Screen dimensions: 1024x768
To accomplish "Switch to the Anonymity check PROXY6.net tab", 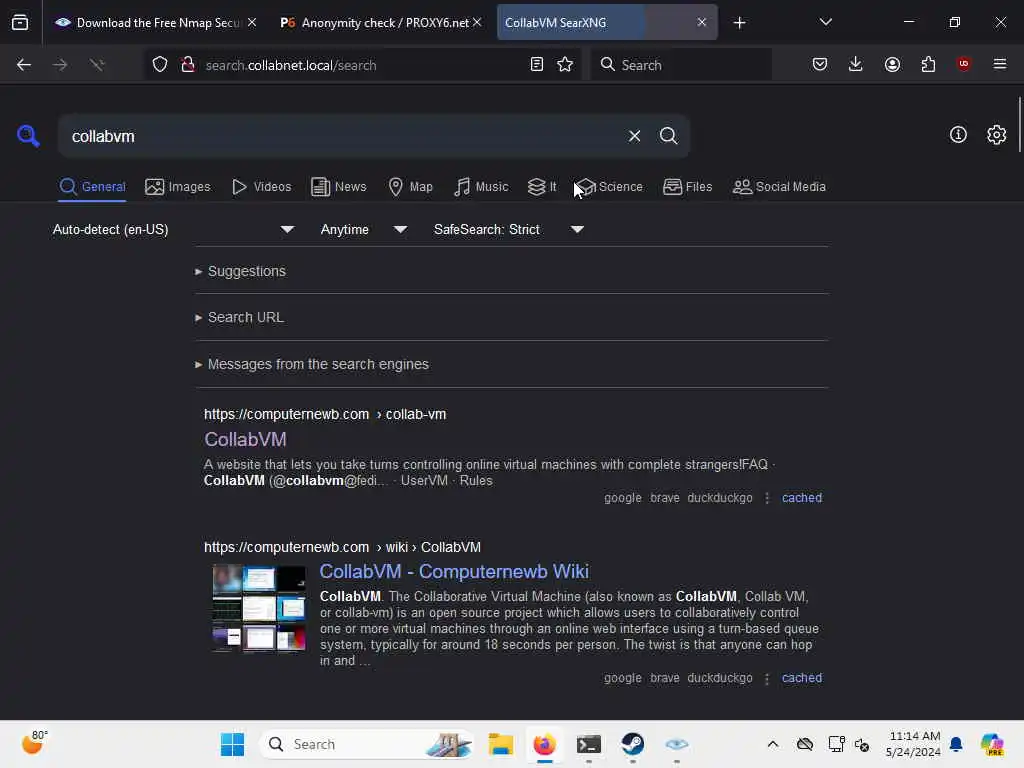I will [x=374, y=23].
